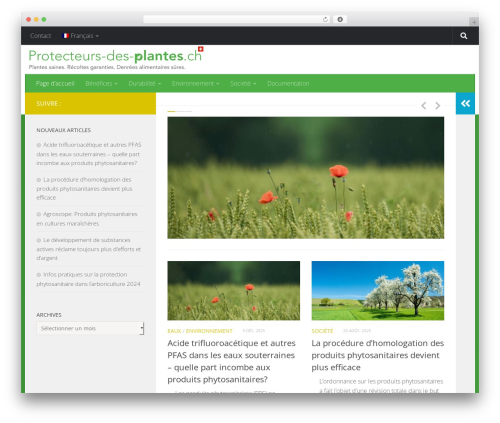Click the Protecteurs-des-plantes.ch logo

(115, 55)
